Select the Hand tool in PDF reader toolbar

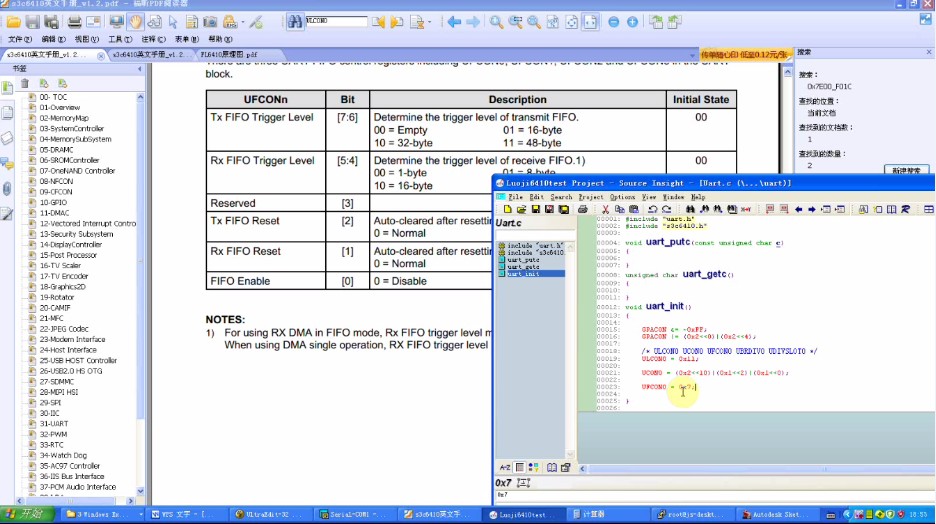tap(136, 22)
